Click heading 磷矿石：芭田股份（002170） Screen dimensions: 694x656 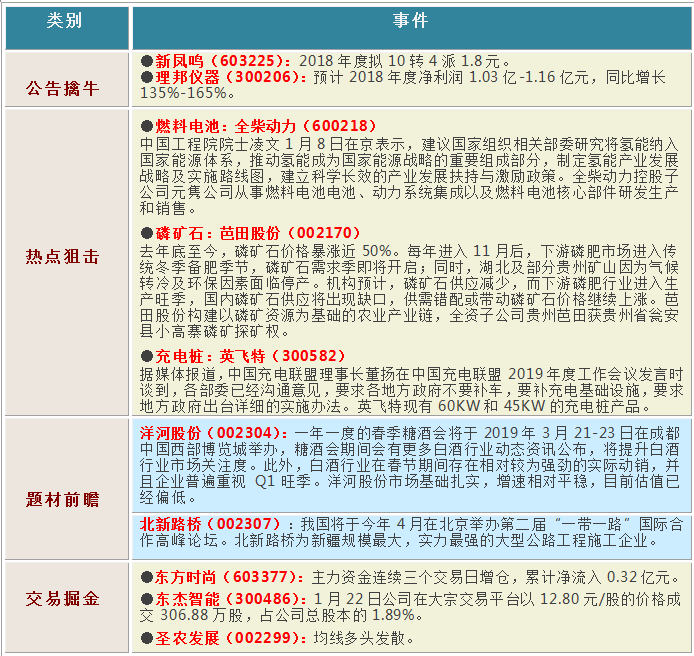point(258,233)
